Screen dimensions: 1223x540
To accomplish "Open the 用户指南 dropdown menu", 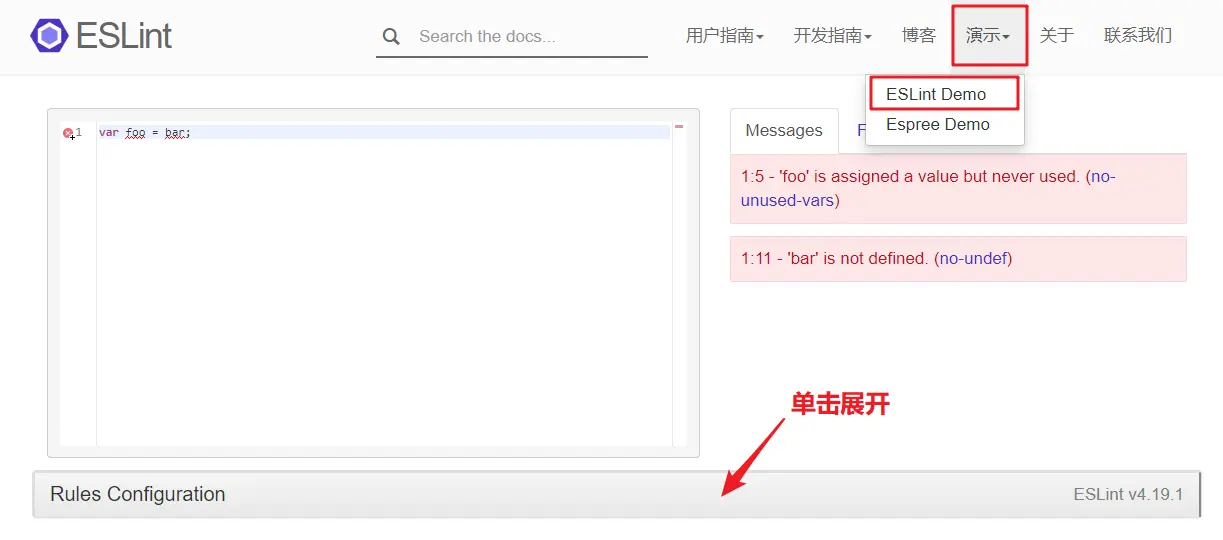I will click(725, 36).
